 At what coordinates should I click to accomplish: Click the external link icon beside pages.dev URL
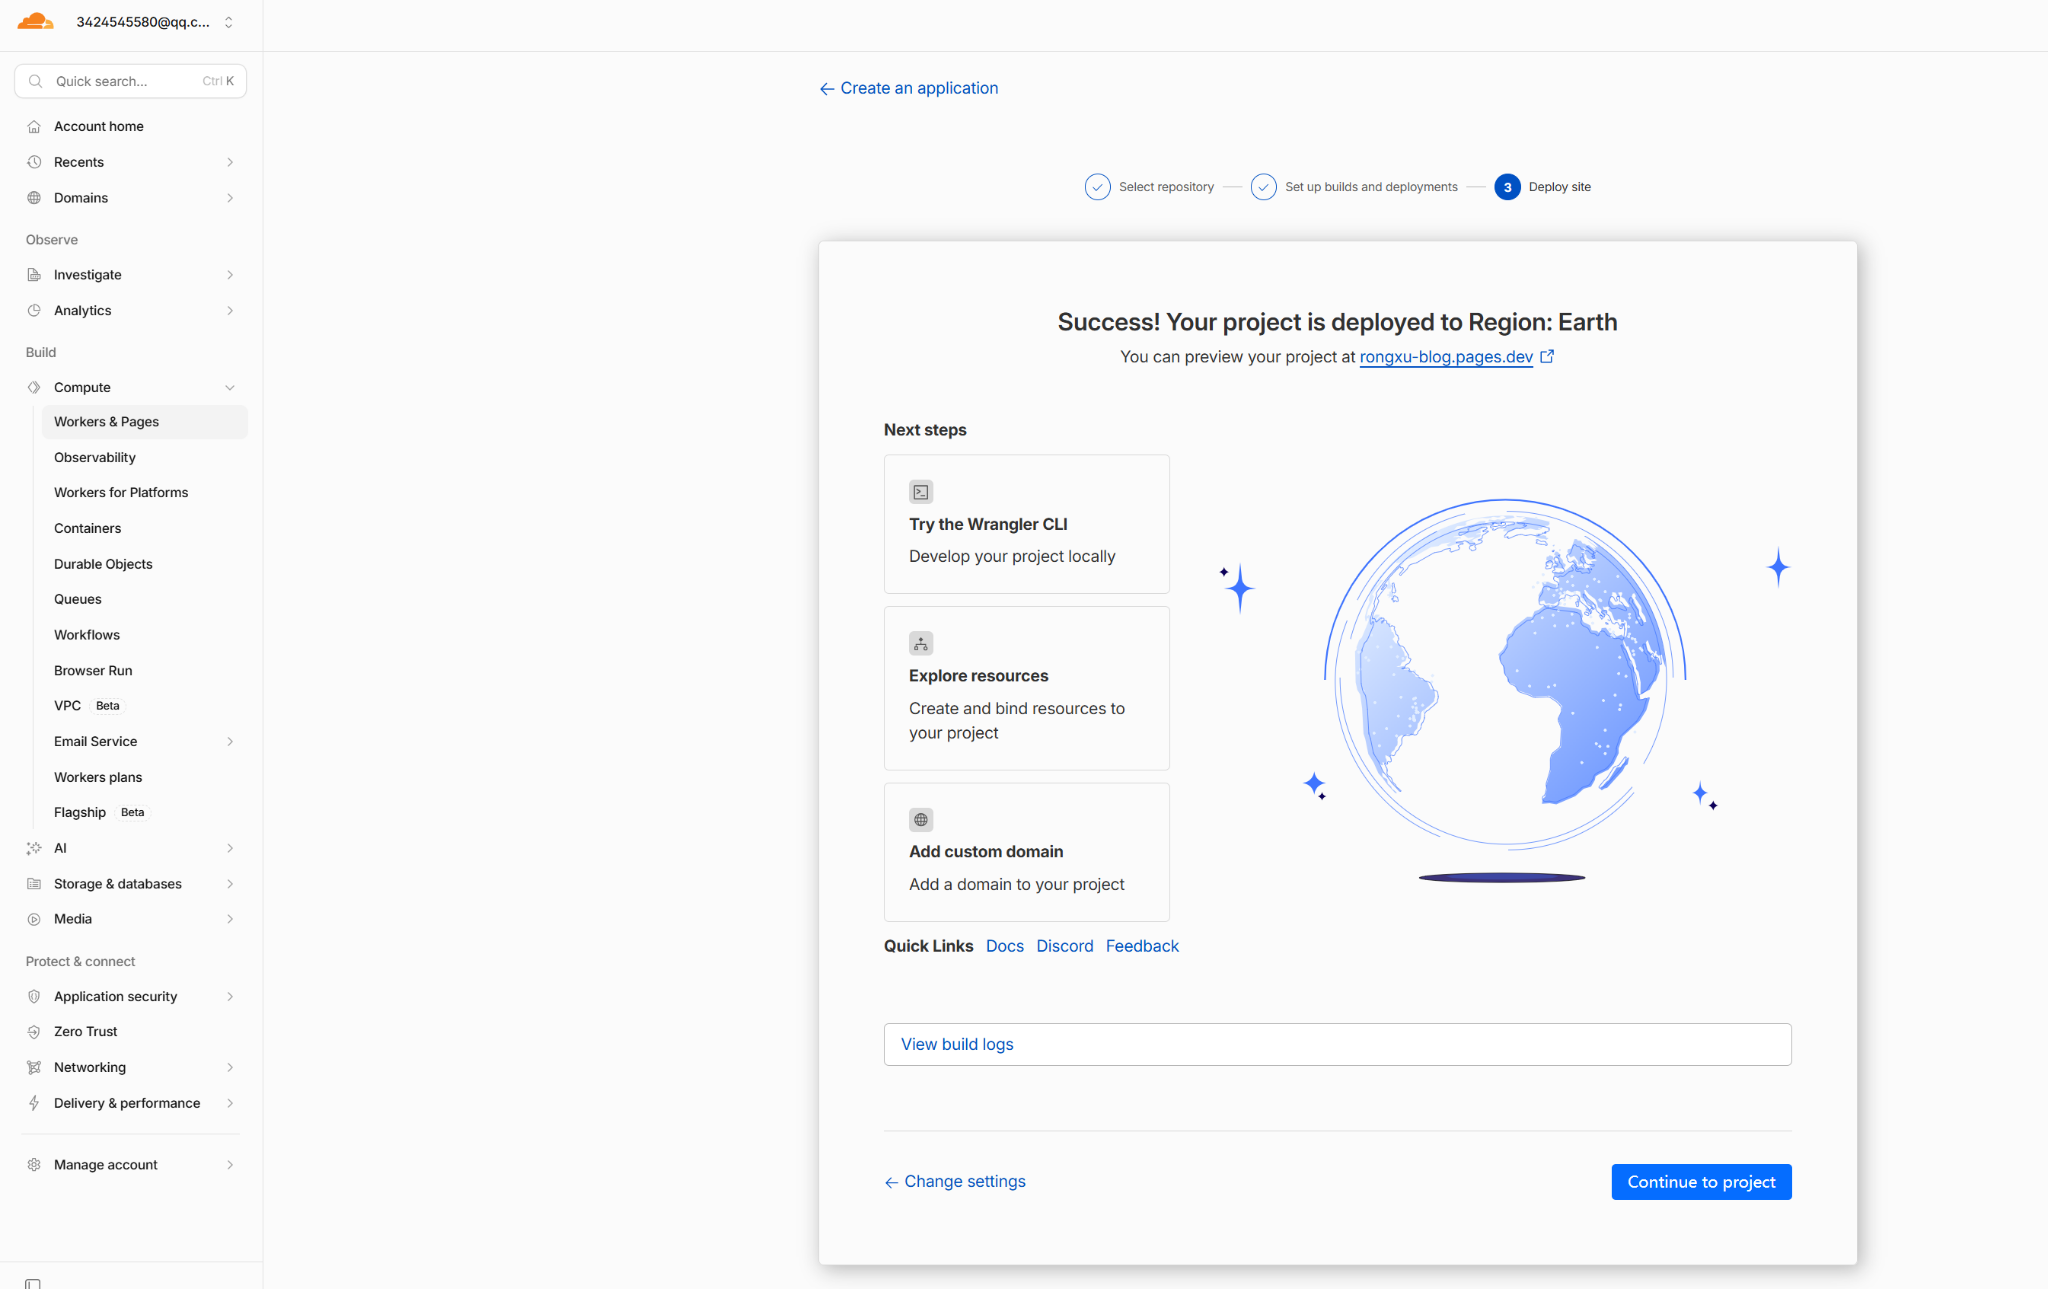click(1547, 356)
